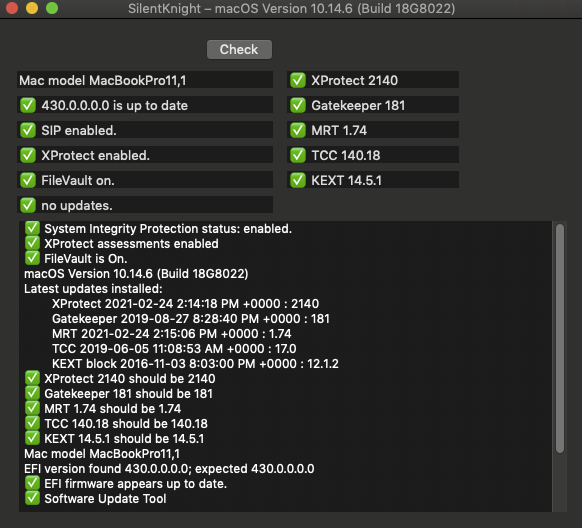This screenshot has height=528, width=582.
Task: Click 'XProtect assessments enabled' log text
Action: (131, 244)
